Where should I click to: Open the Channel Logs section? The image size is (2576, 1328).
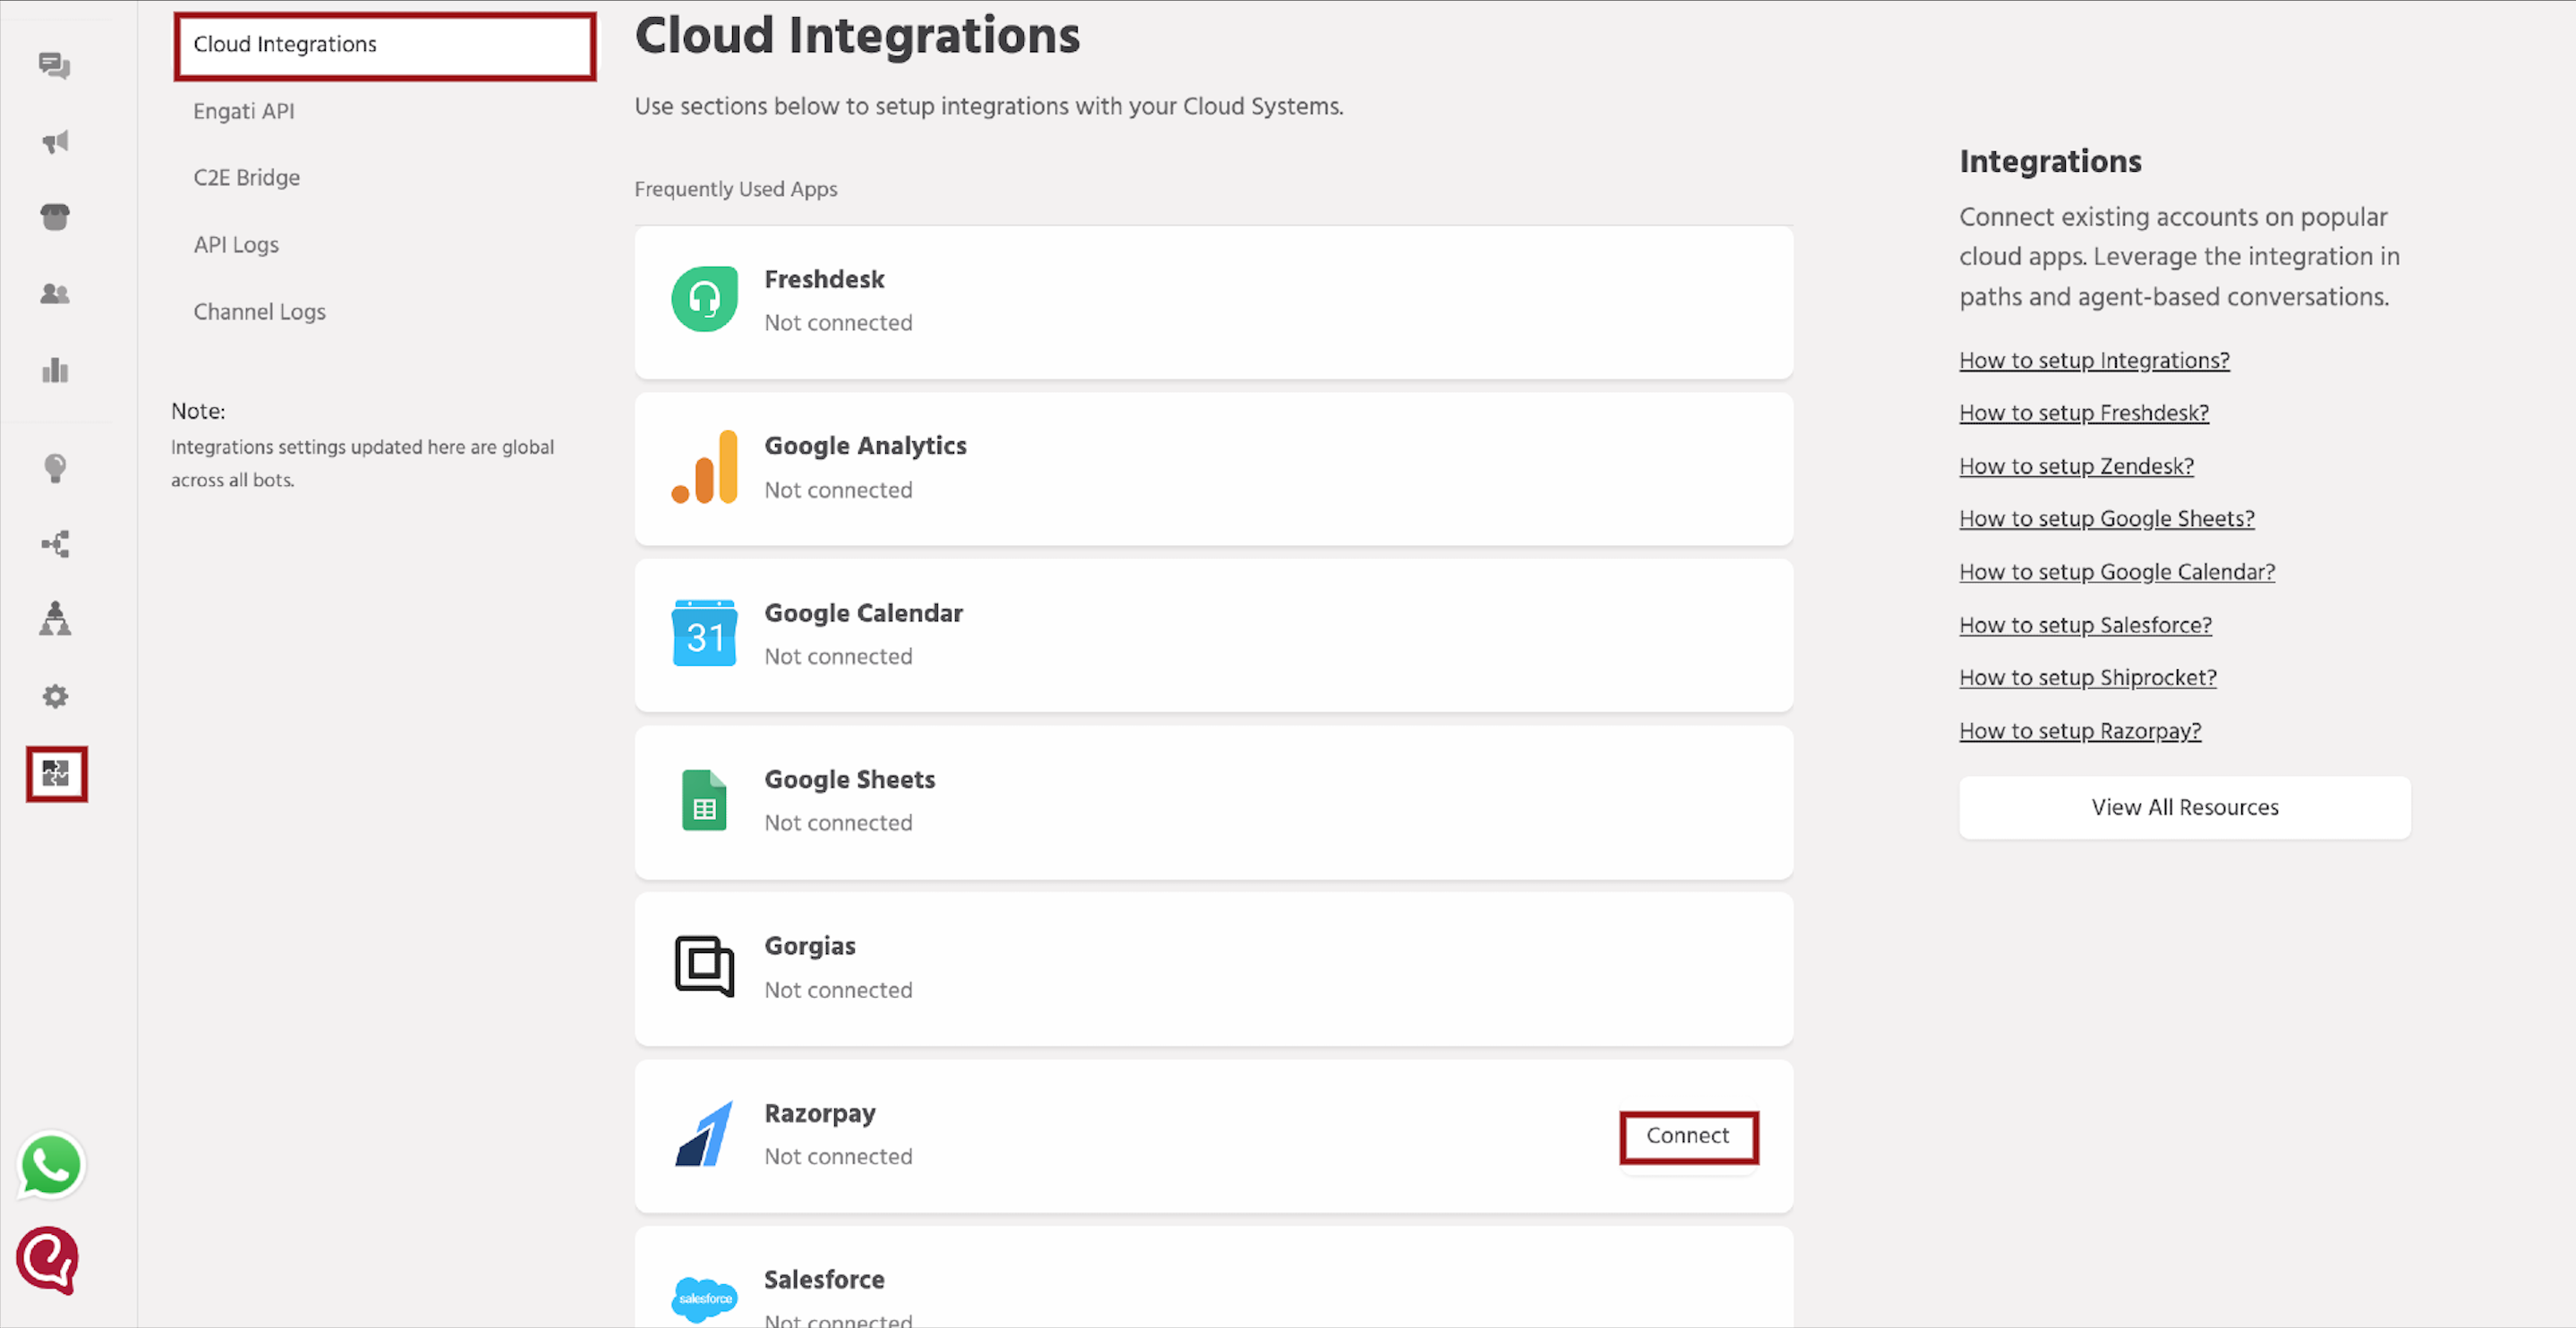tap(259, 311)
